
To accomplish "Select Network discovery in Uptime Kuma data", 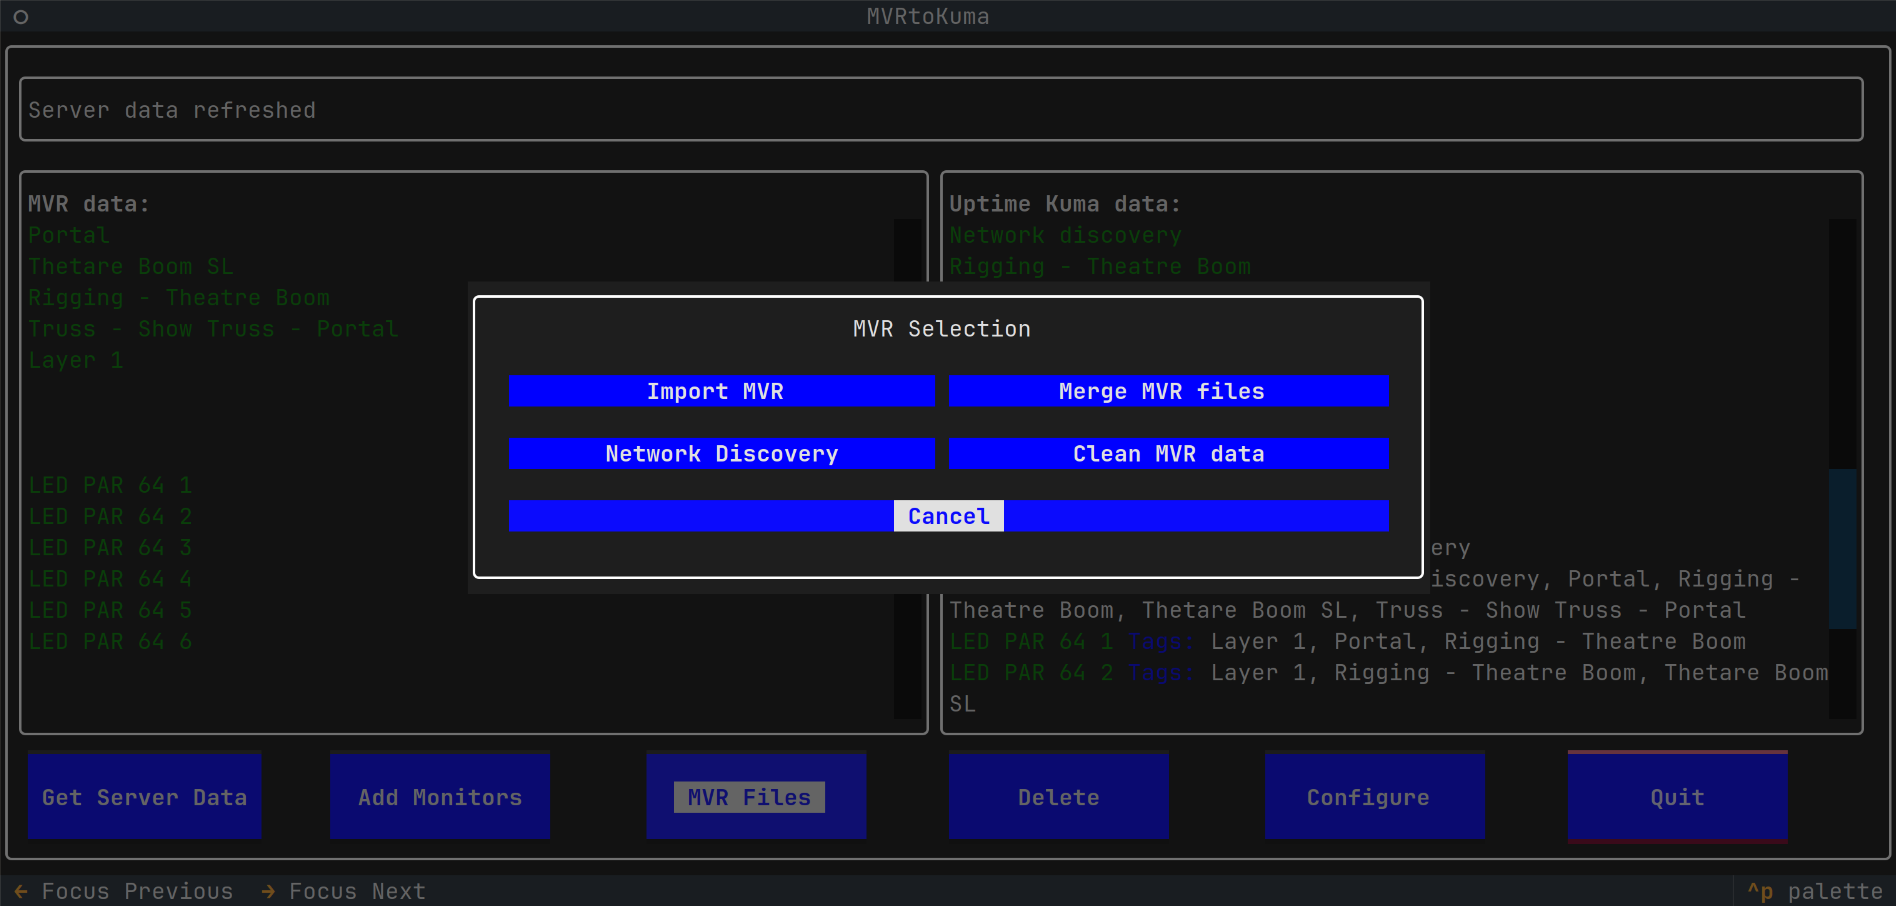I will tap(1066, 235).
